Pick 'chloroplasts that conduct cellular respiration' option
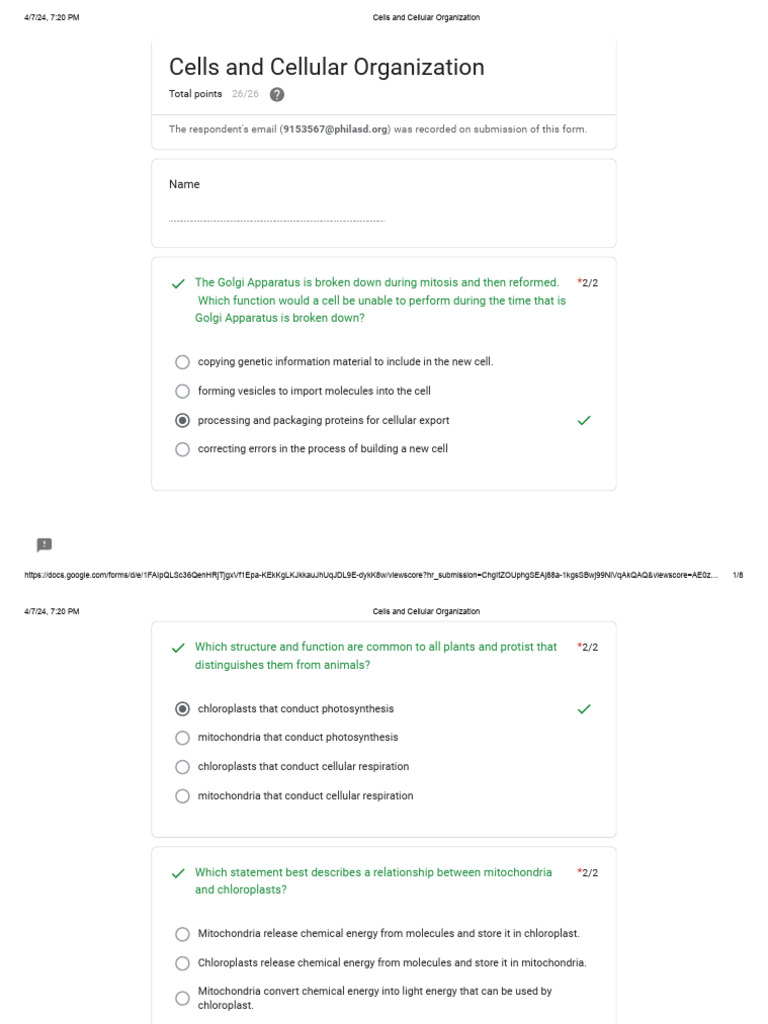 [182, 767]
